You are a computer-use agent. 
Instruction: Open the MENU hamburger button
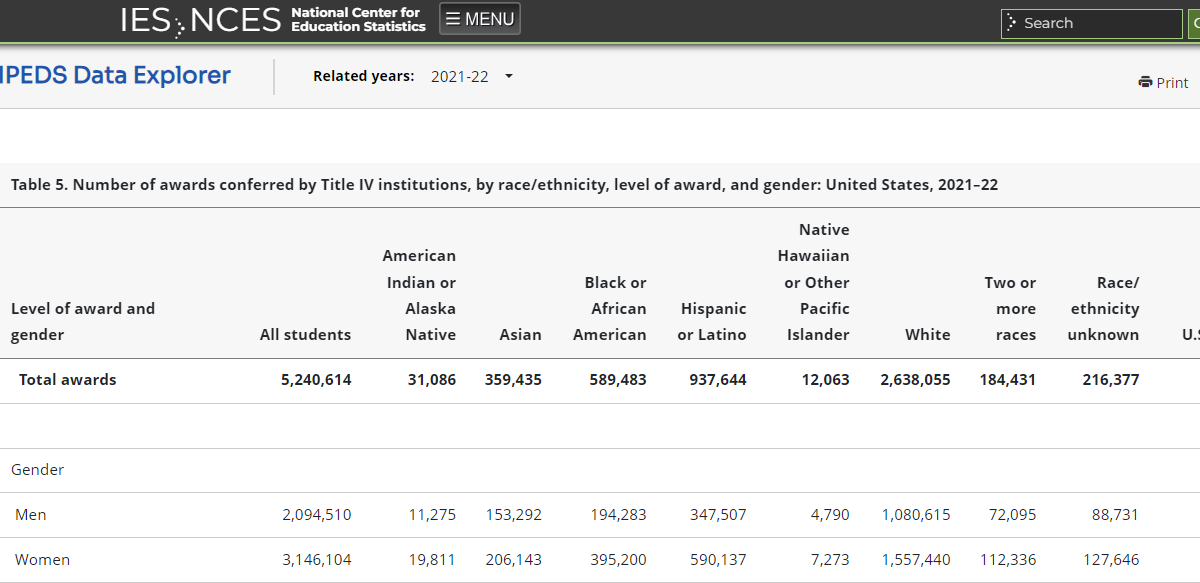click(480, 19)
